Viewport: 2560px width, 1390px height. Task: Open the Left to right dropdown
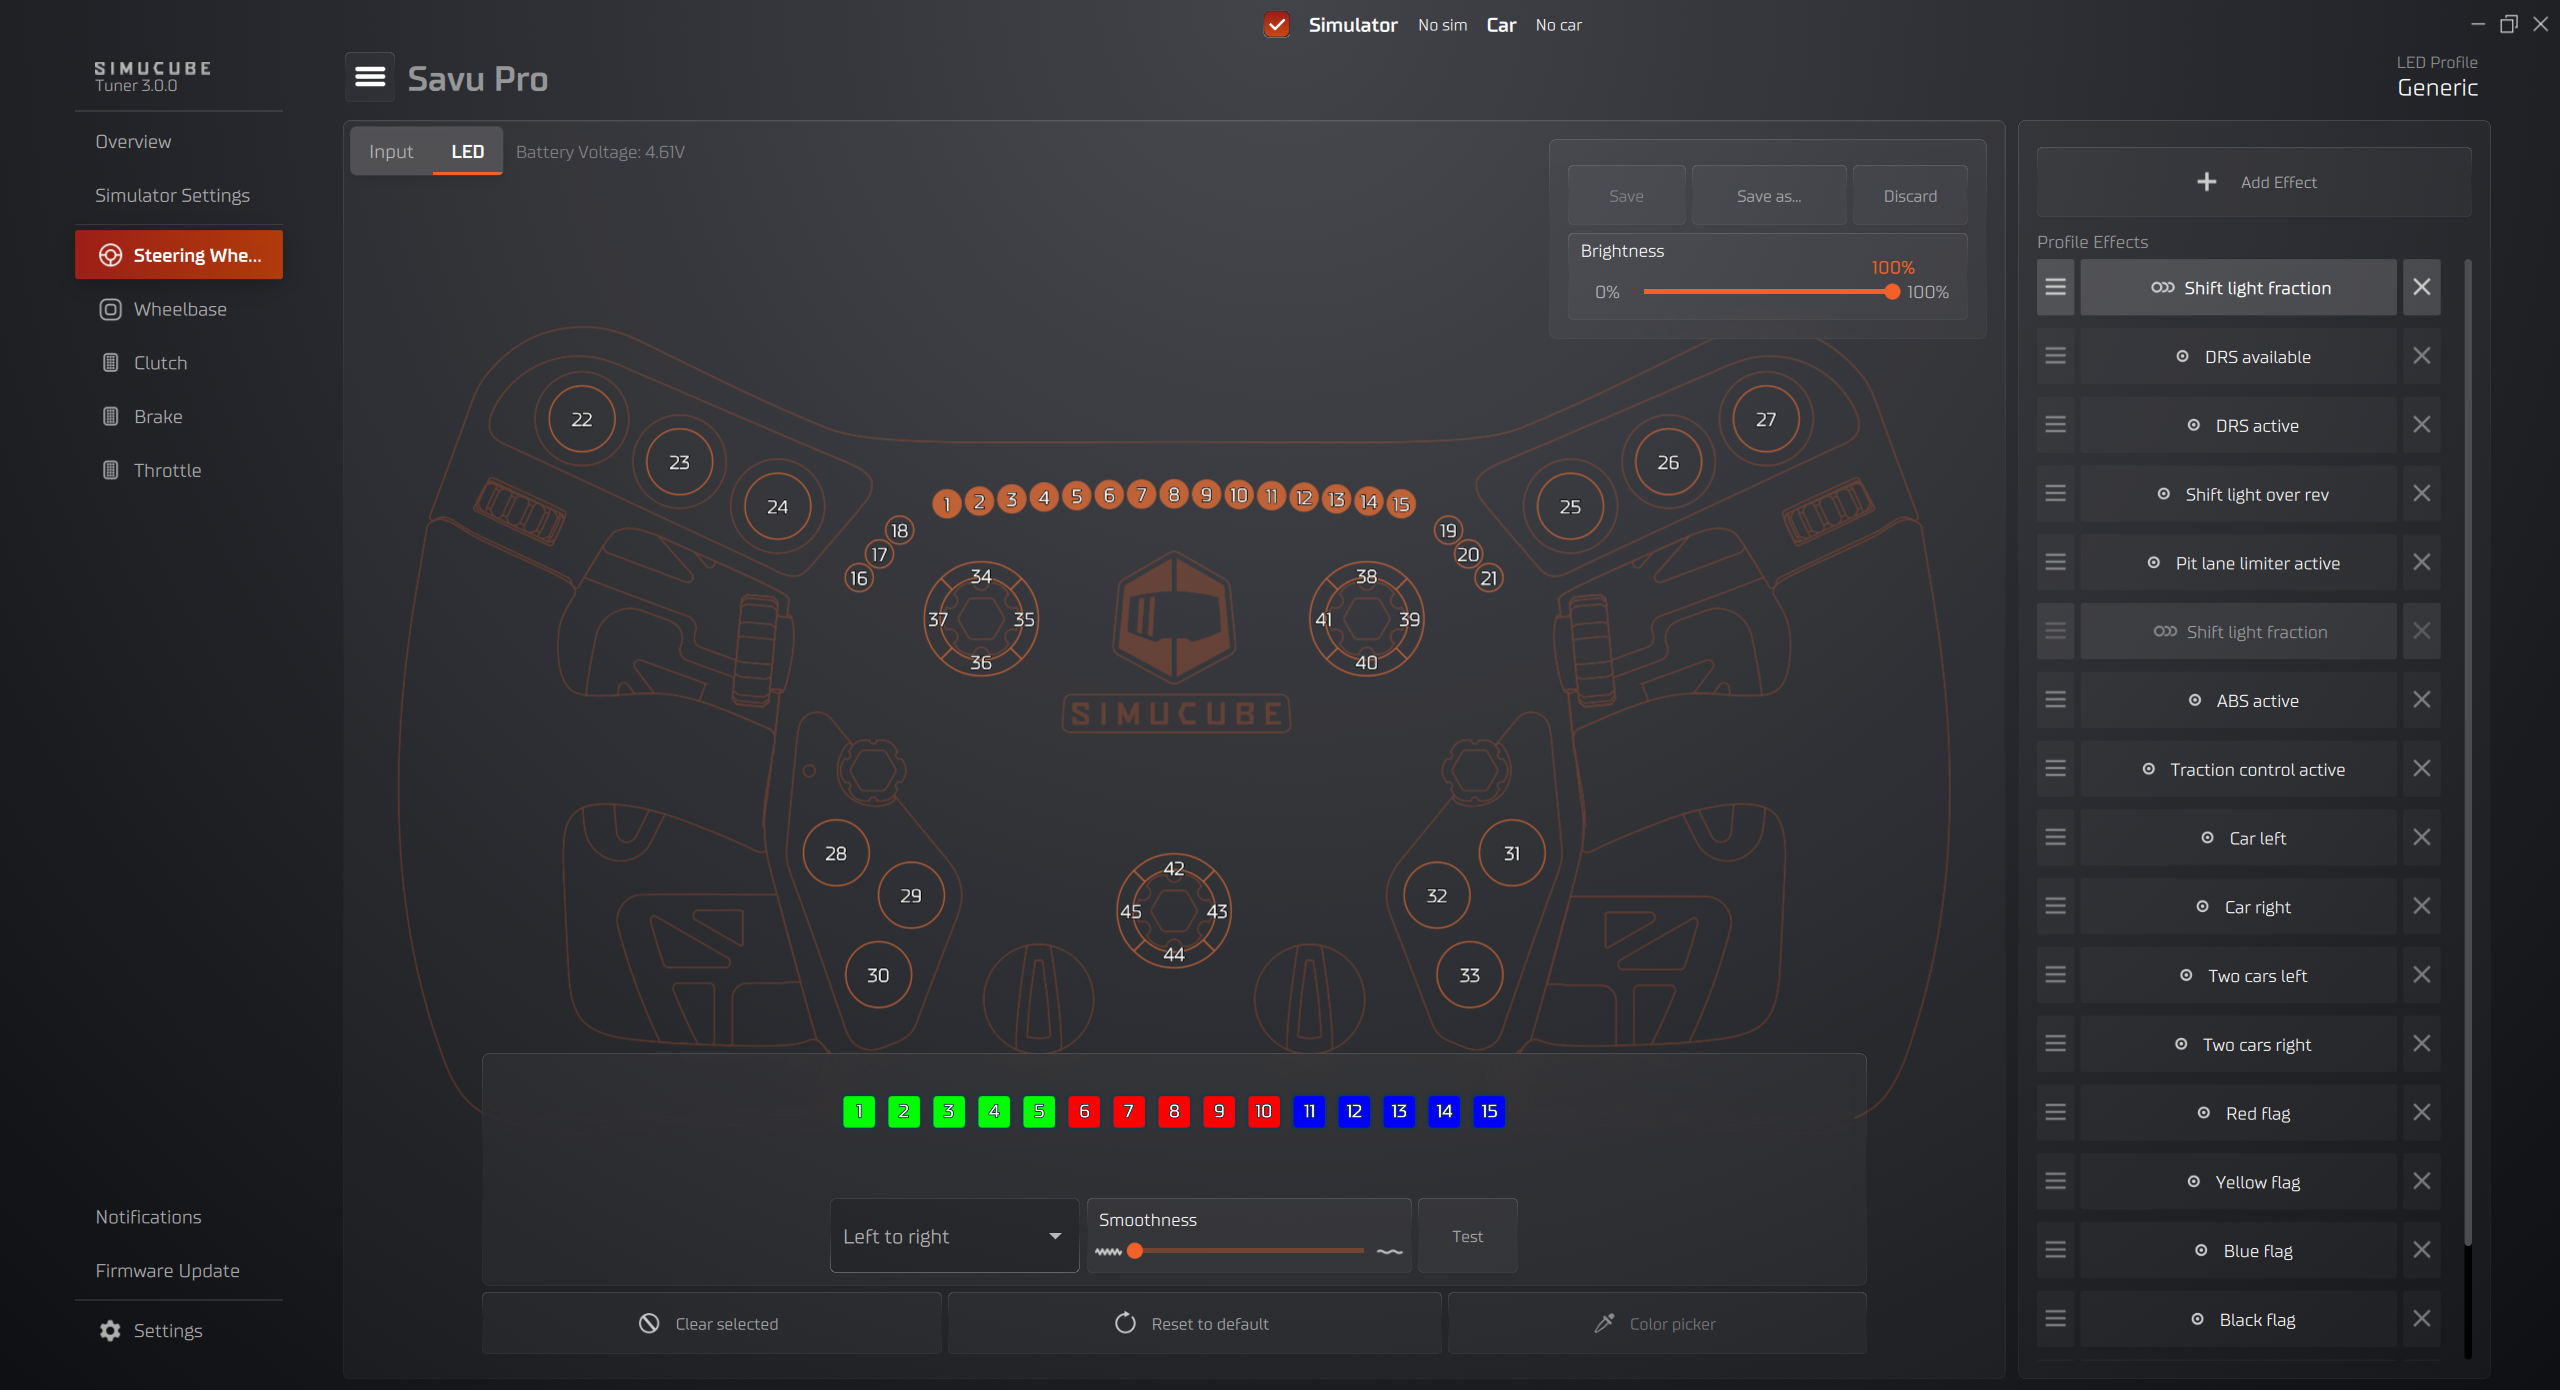[x=953, y=1236]
